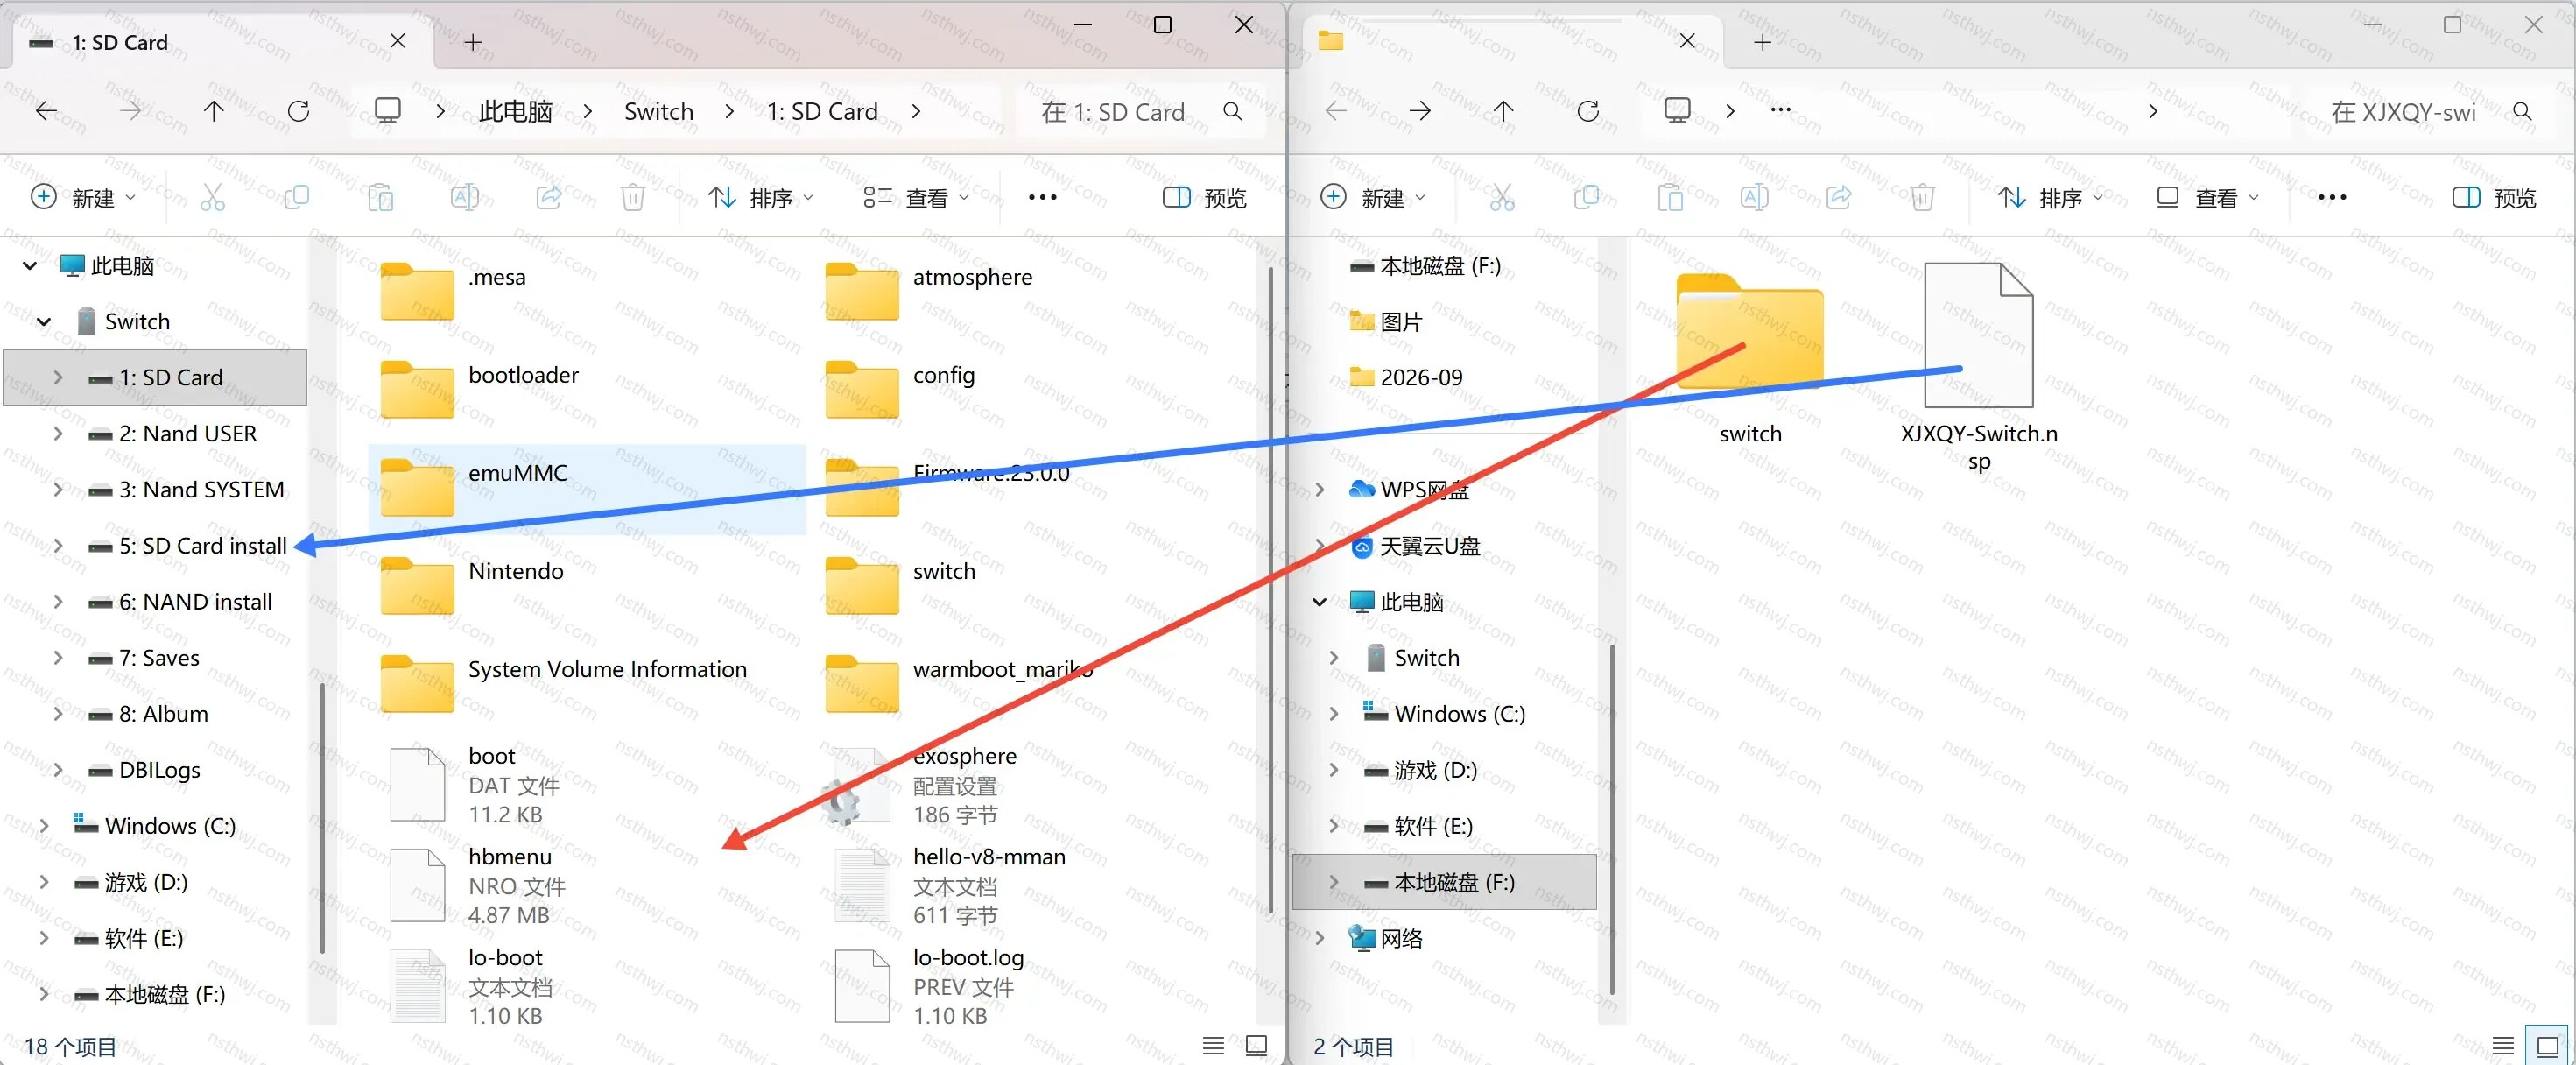
Task: Switch to large icons view in right window status bar
Action: tap(2548, 1046)
